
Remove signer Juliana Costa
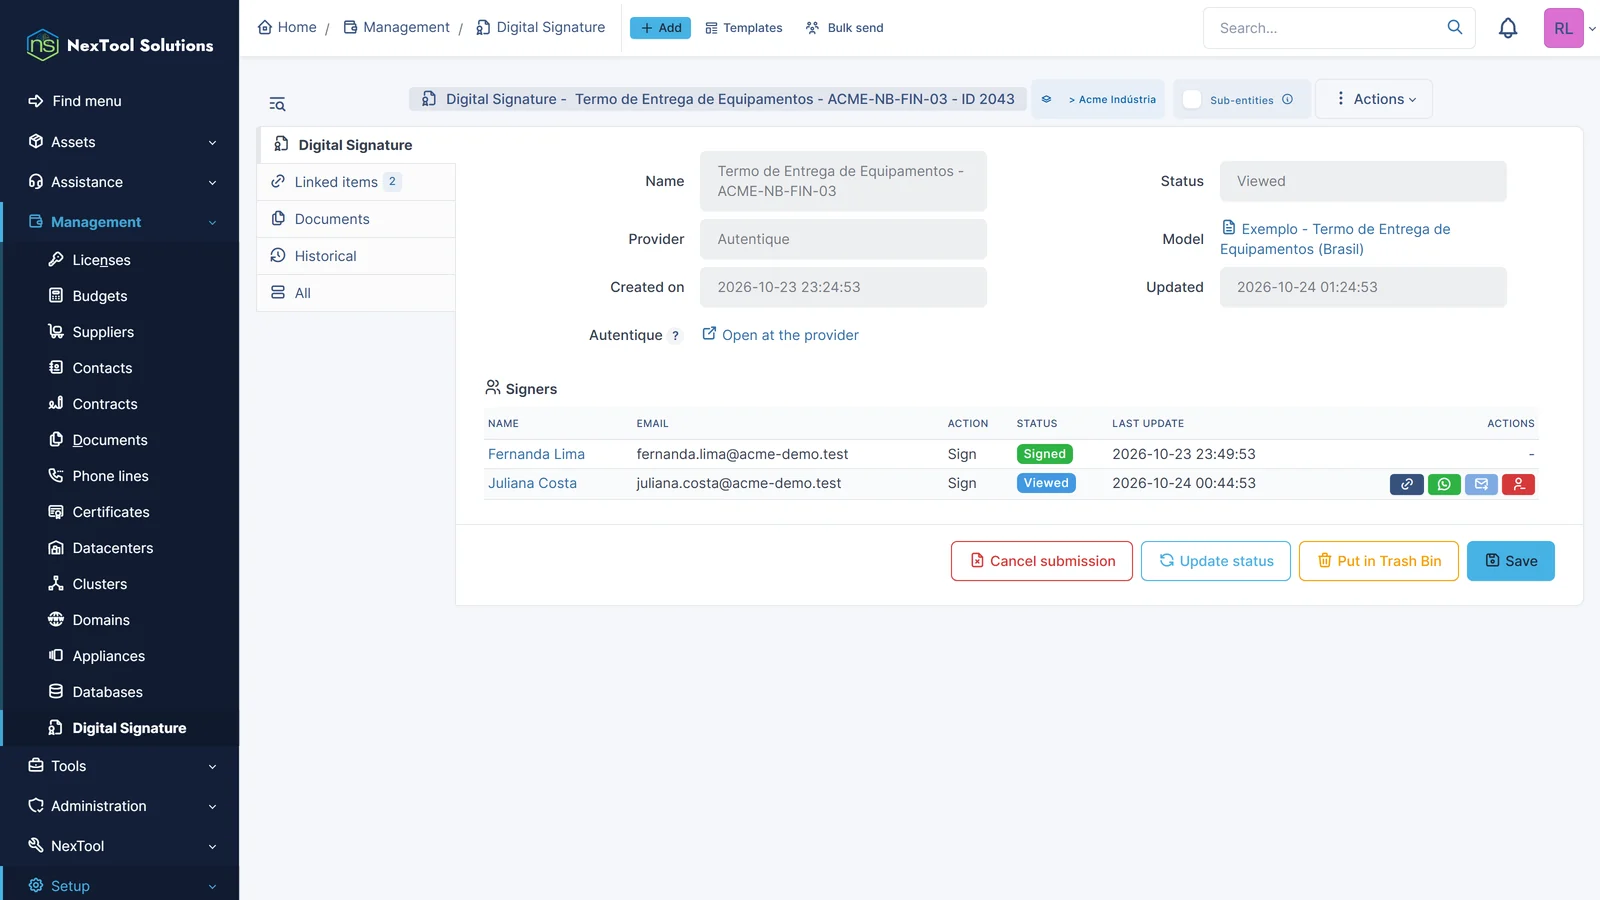pyautogui.click(x=1518, y=484)
